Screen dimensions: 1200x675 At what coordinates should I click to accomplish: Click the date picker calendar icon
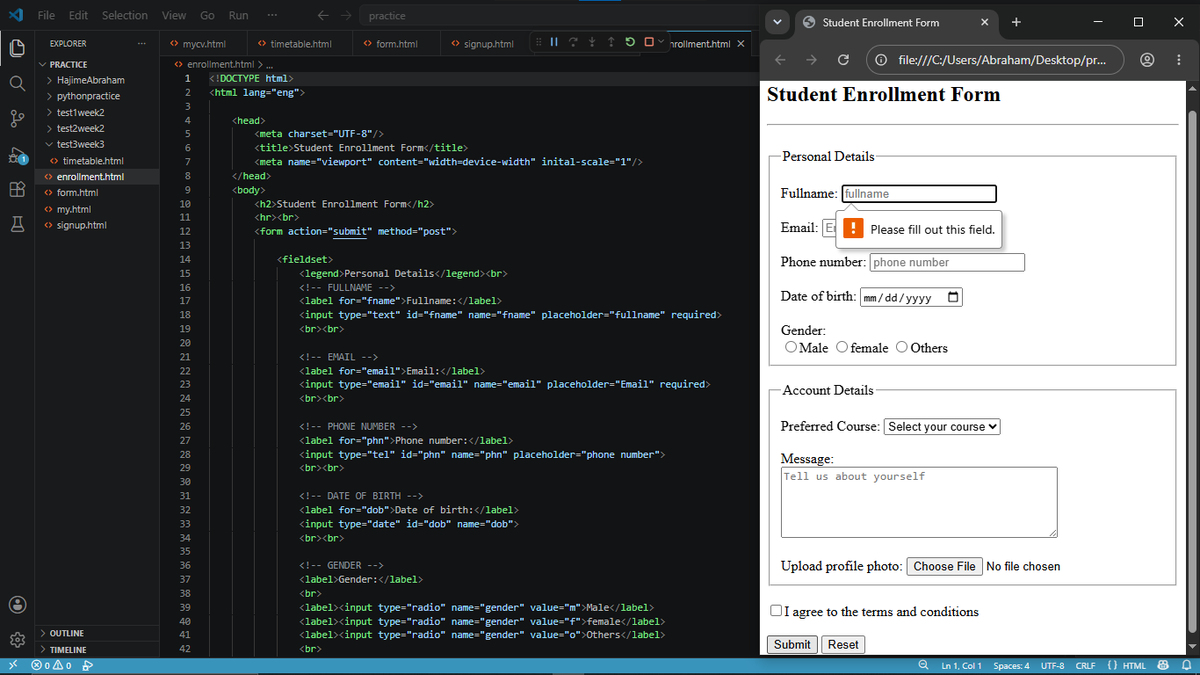[x=952, y=297]
